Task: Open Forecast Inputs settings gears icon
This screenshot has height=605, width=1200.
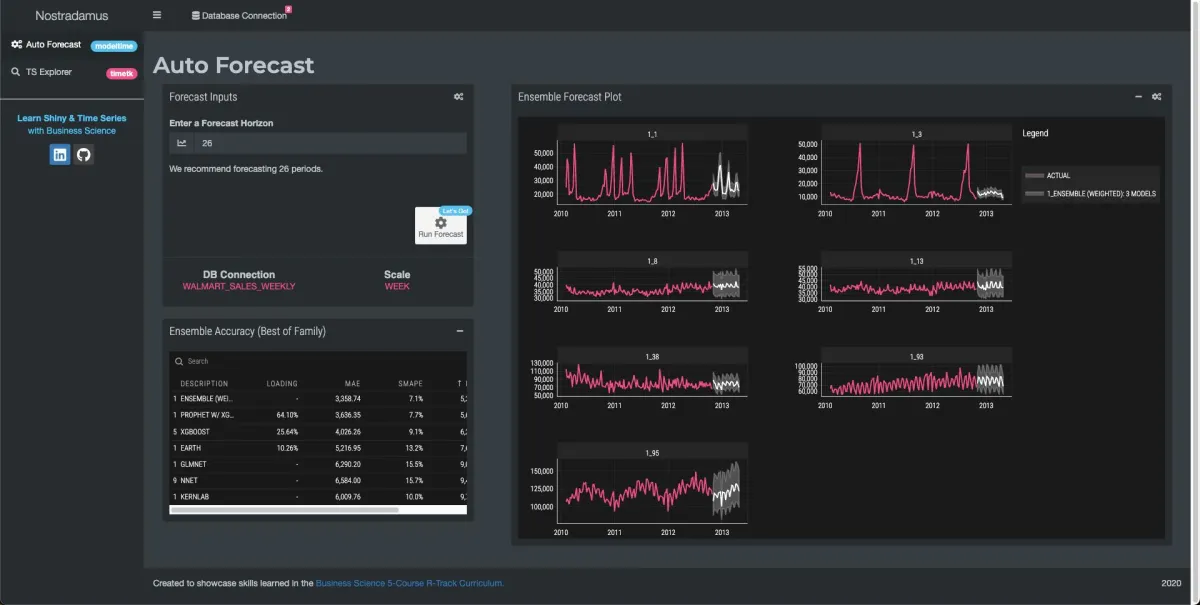Action: tap(458, 97)
